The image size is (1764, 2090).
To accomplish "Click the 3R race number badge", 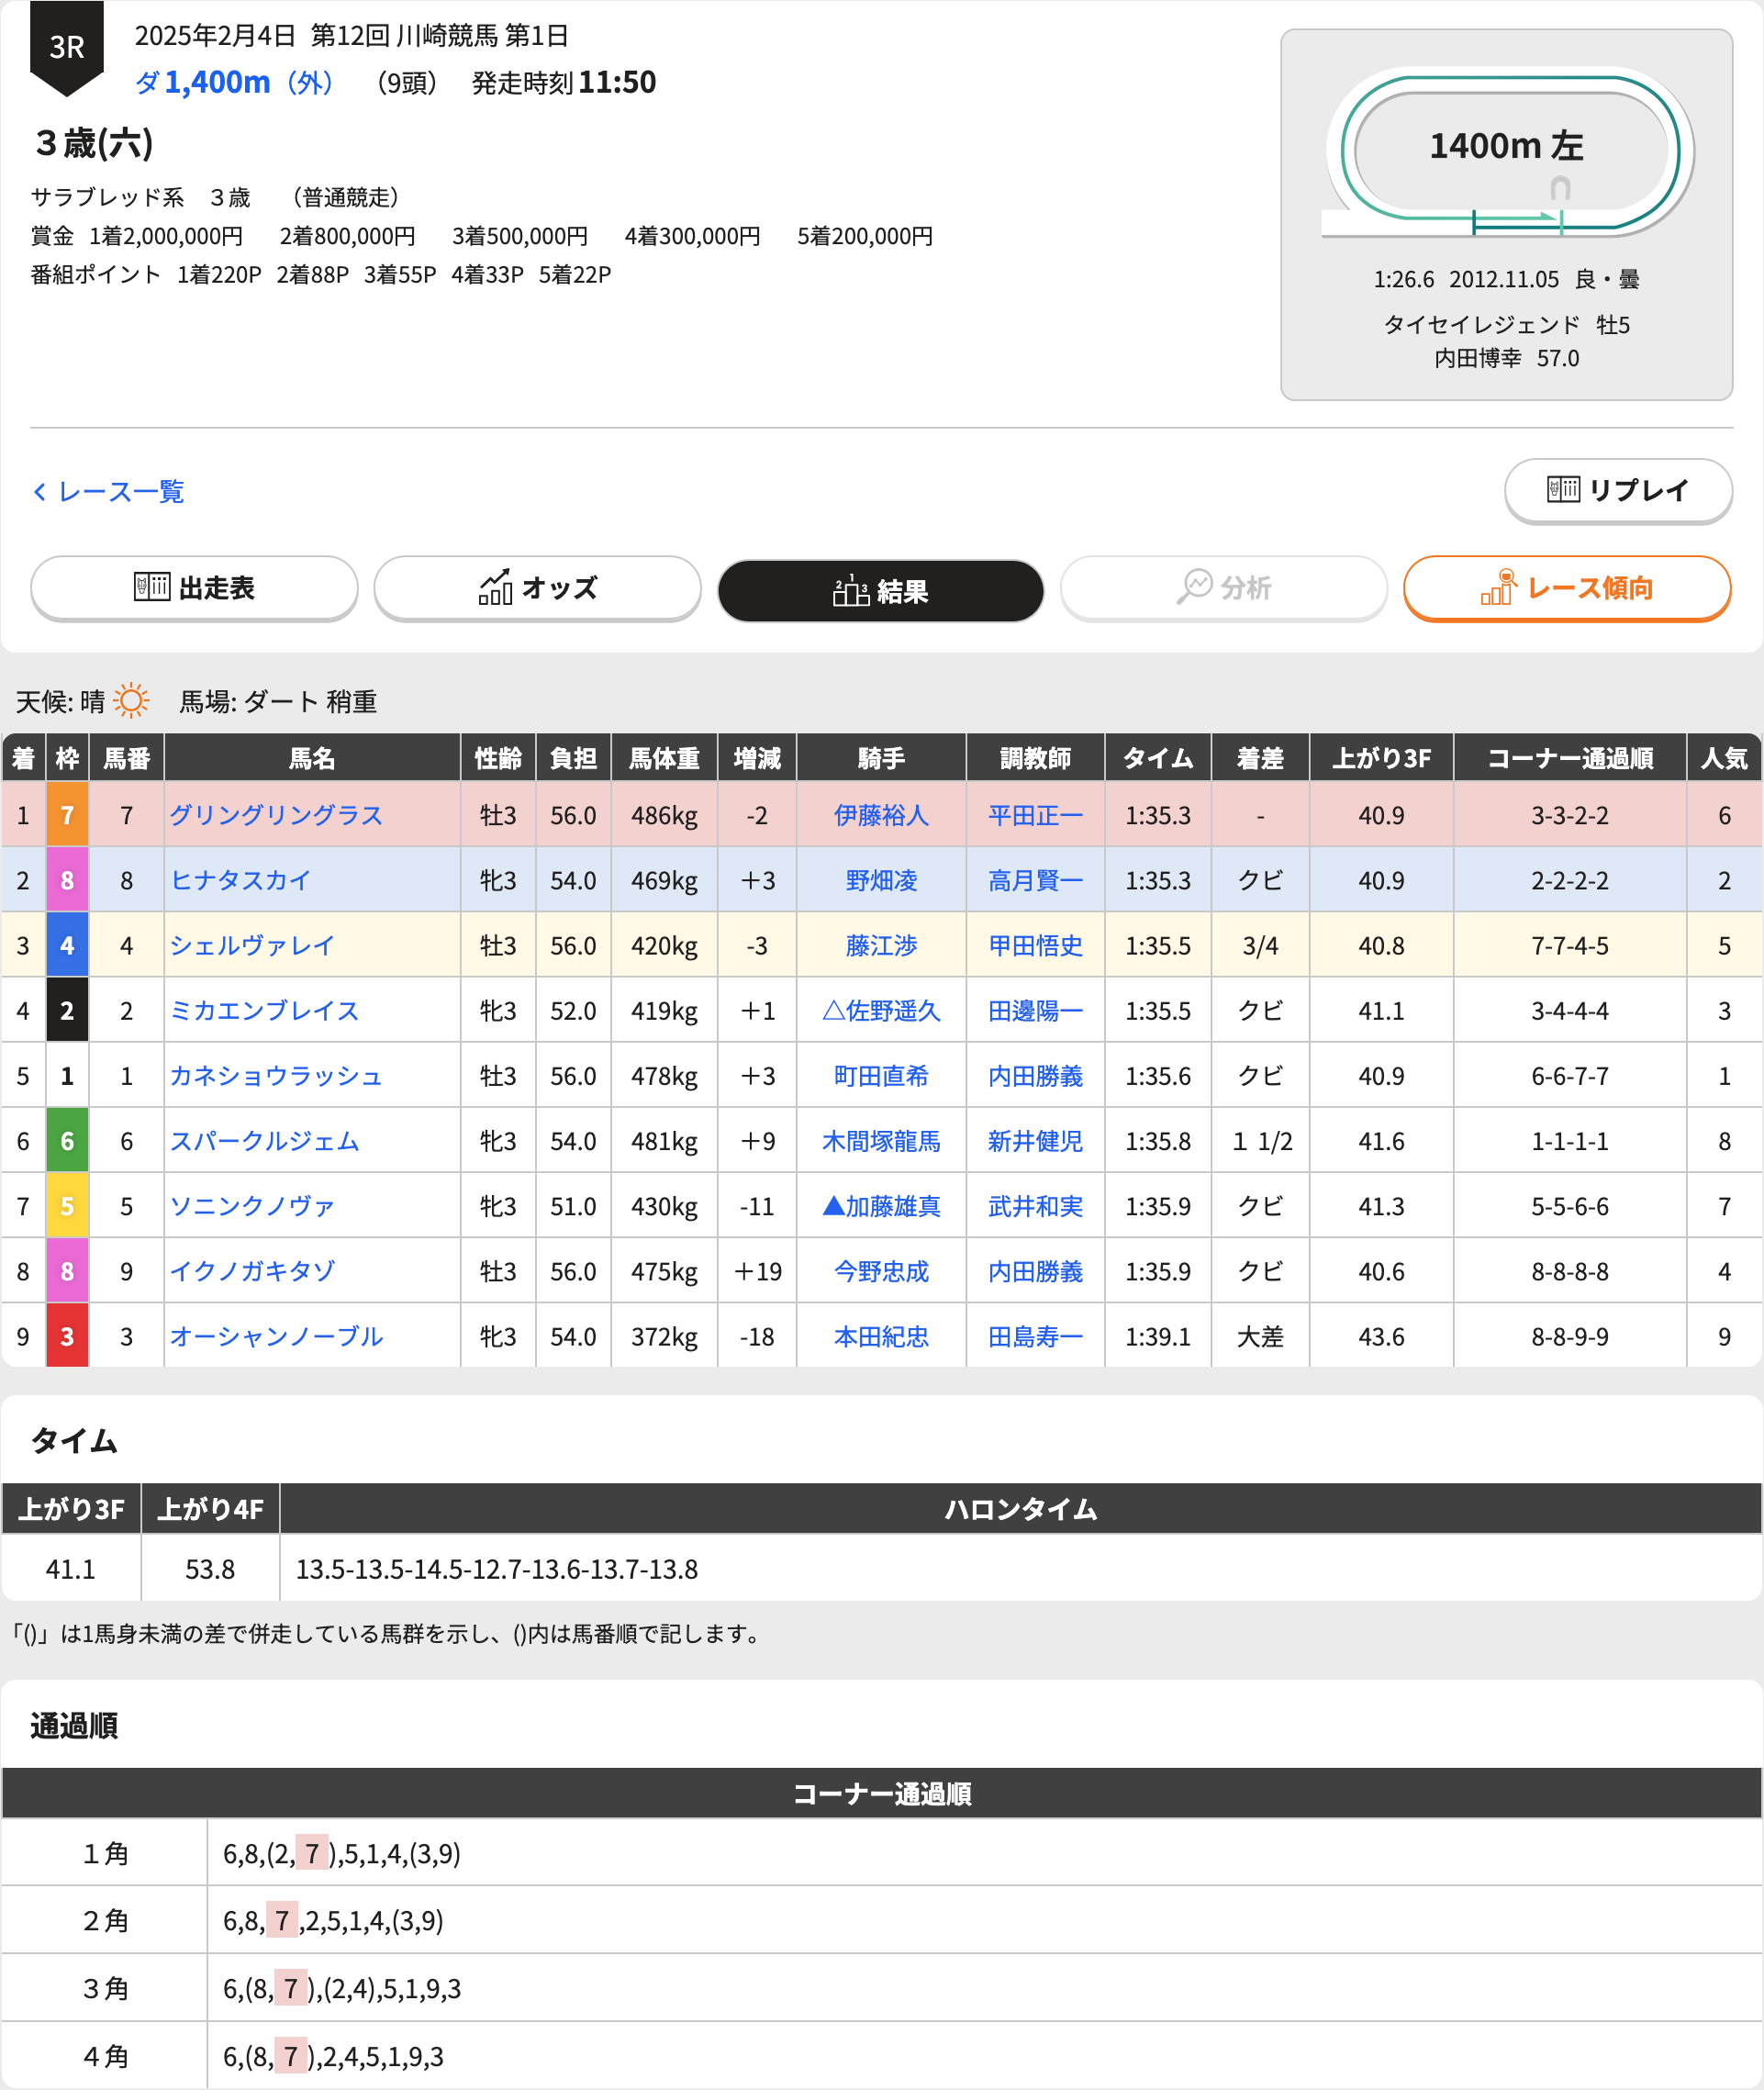I will point(67,47).
